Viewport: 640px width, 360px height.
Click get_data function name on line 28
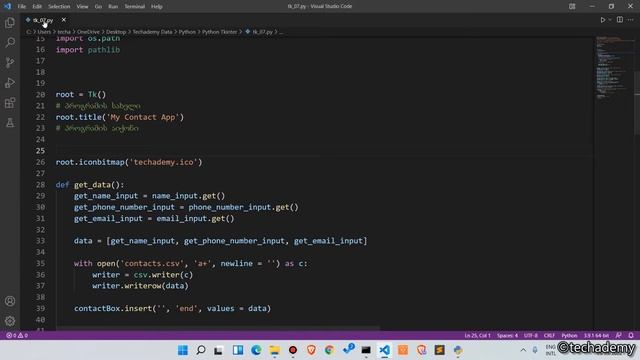pyautogui.click(x=92, y=184)
